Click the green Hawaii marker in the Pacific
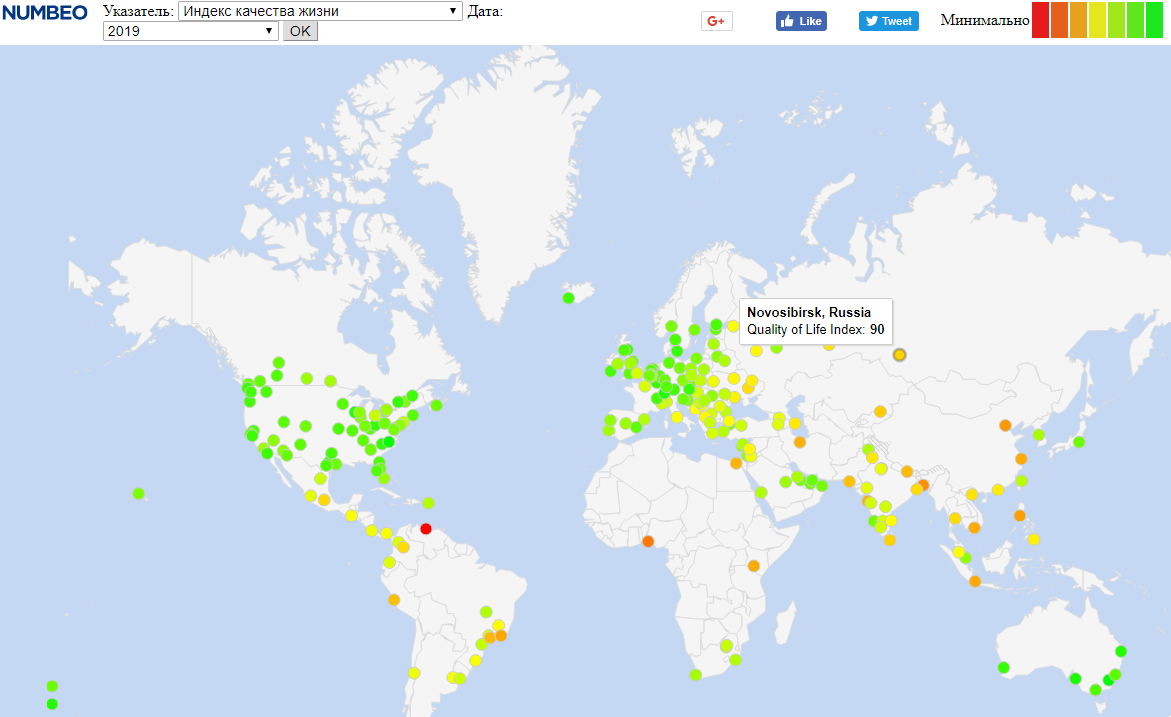This screenshot has width=1171, height=717. click(x=138, y=493)
